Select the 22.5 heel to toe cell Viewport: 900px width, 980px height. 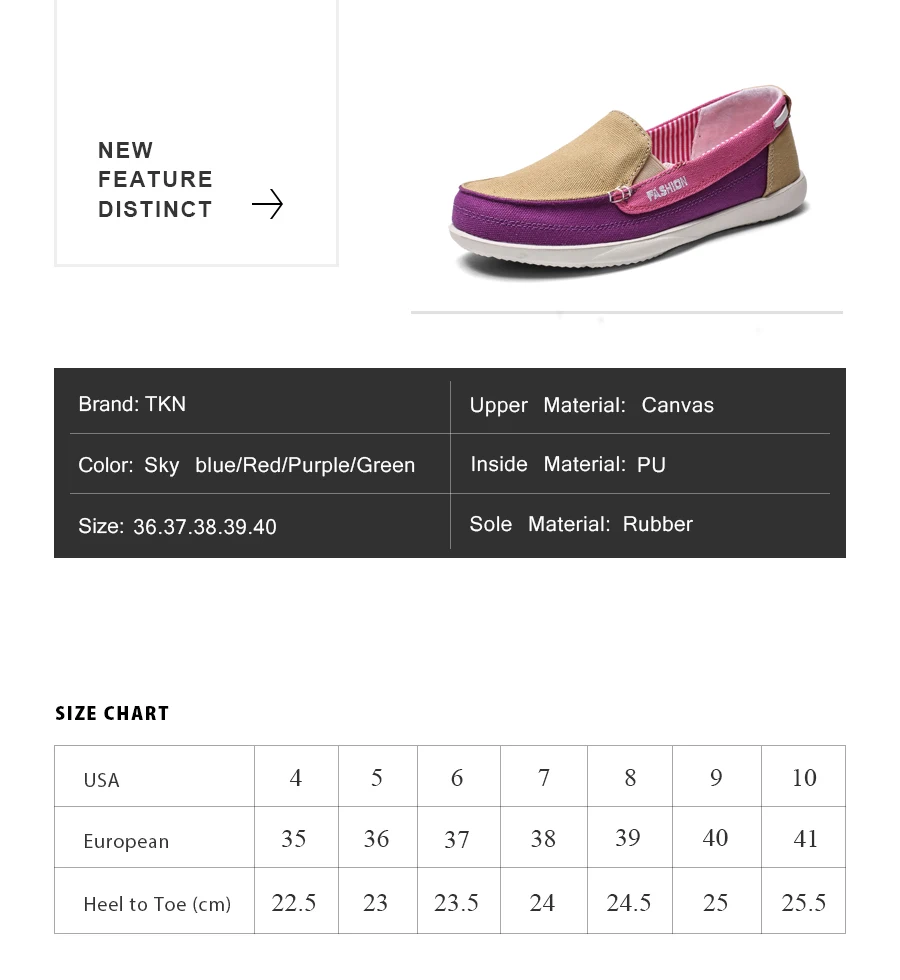[296, 901]
